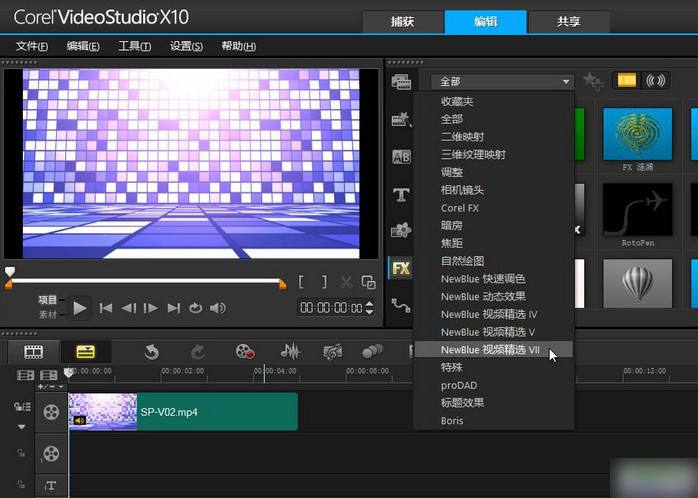The height and width of the screenshot is (498, 698).
Task: Select Corel FX in the category list
Action: pos(460,208)
